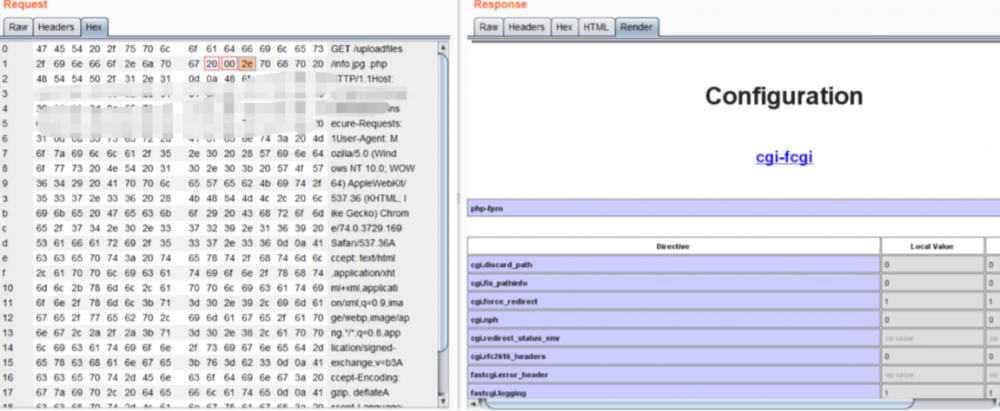
Task: Switch to the Request Raw tab
Action: (x=18, y=27)
